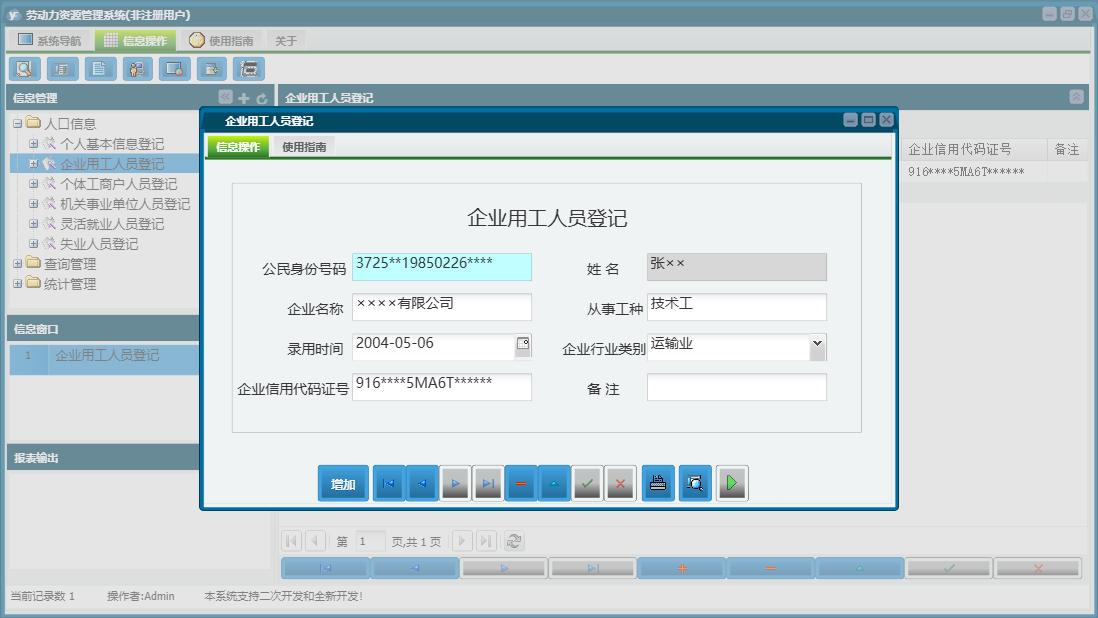Open the 系统导航 tab
Screen dimensions: 1098x618
[50, 41]
